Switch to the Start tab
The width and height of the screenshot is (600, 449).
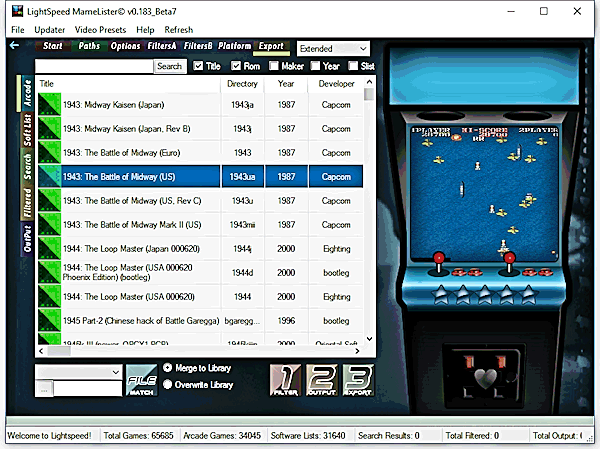(53, 46)
